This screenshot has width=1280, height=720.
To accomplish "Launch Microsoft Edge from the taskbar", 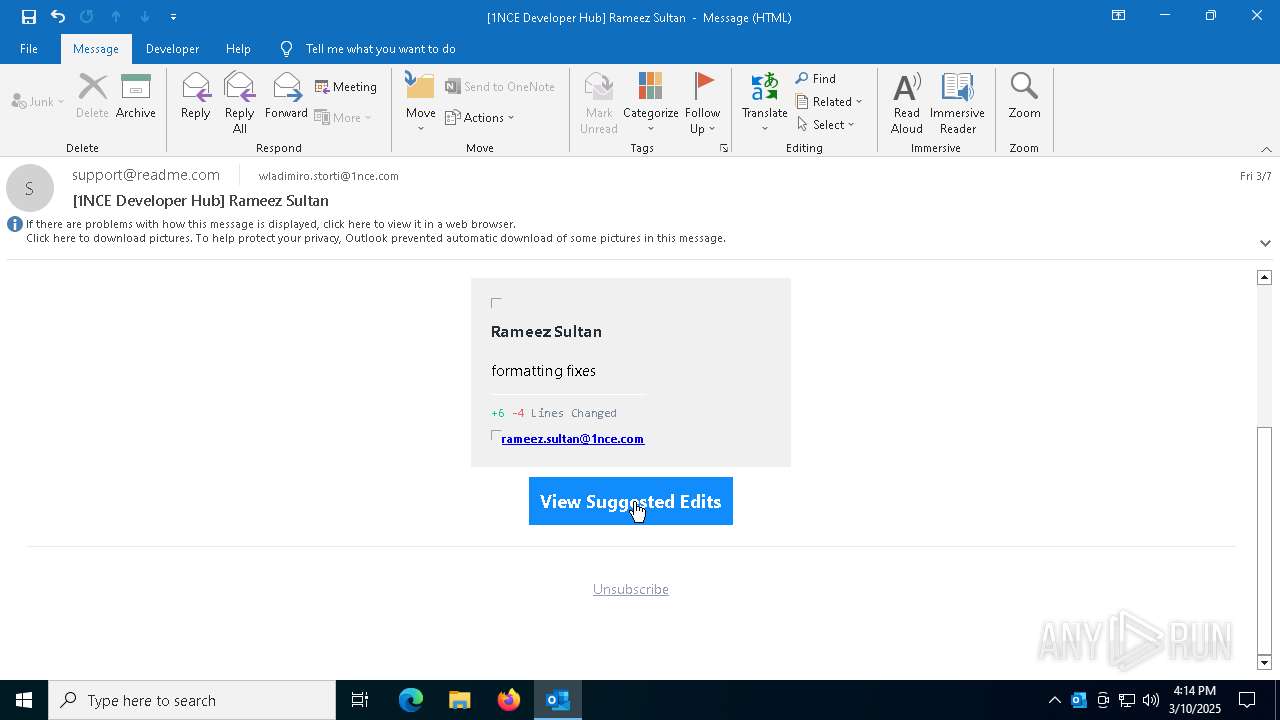I will pos(411,700).
